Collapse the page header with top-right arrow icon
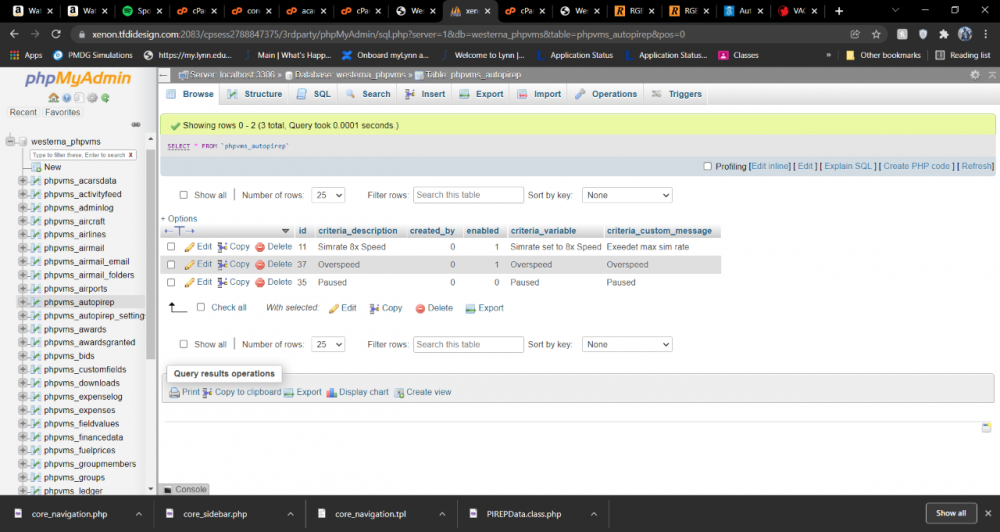The image size is (1000, 532). [x=992, y=75]
